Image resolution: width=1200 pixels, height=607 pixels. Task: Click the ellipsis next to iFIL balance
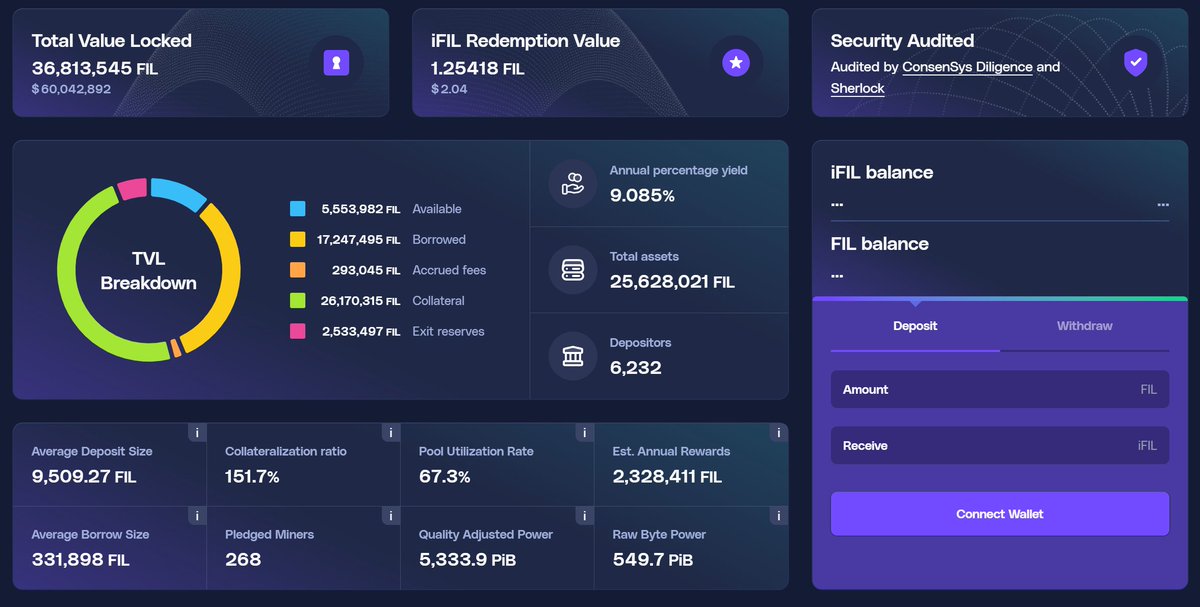point(1163,203)
